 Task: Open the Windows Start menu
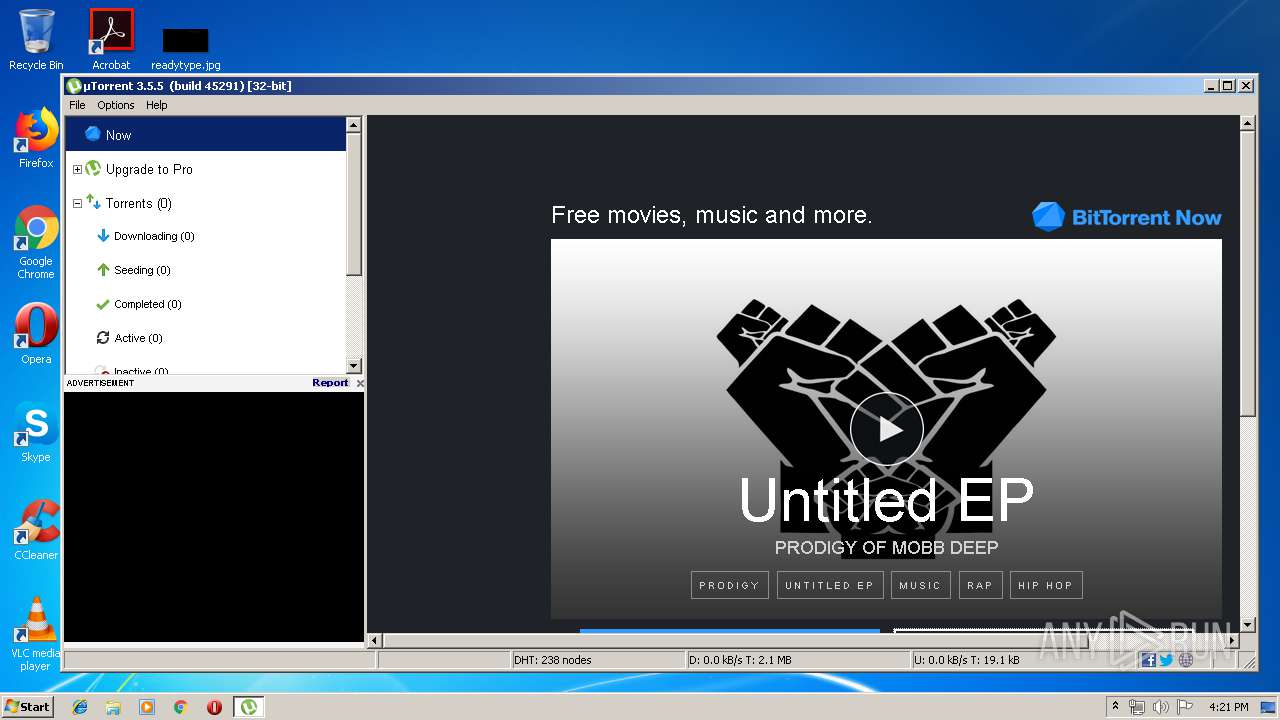coord(27,706)
